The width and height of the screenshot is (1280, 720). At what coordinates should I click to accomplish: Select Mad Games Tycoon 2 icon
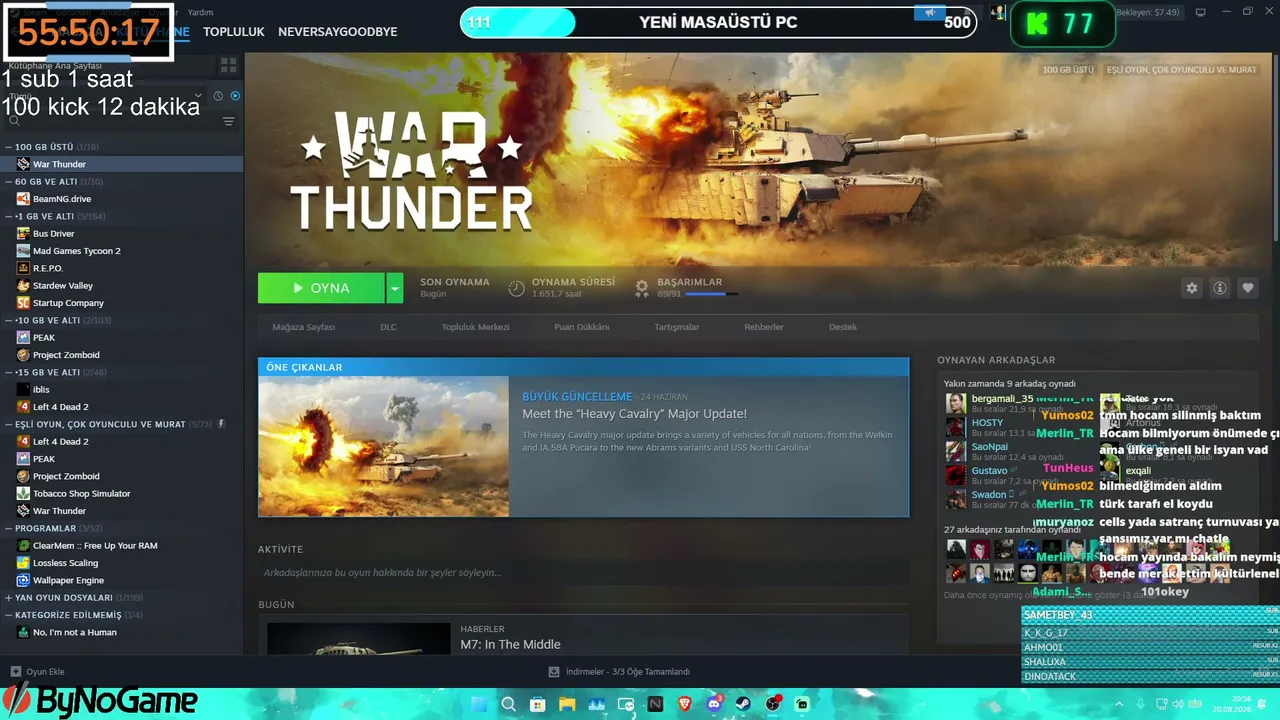click(24, 251)
